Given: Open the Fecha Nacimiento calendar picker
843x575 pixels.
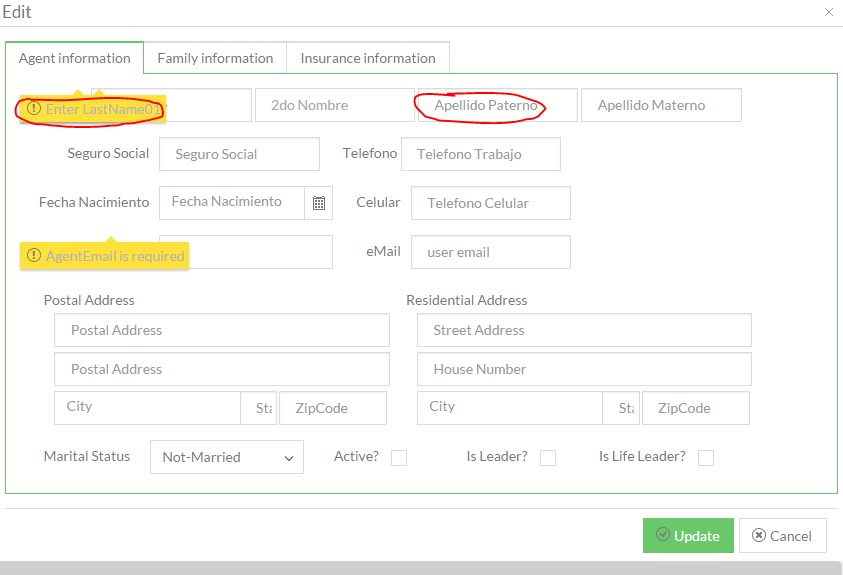Looking at the screenshot, I should click(319, 203).
